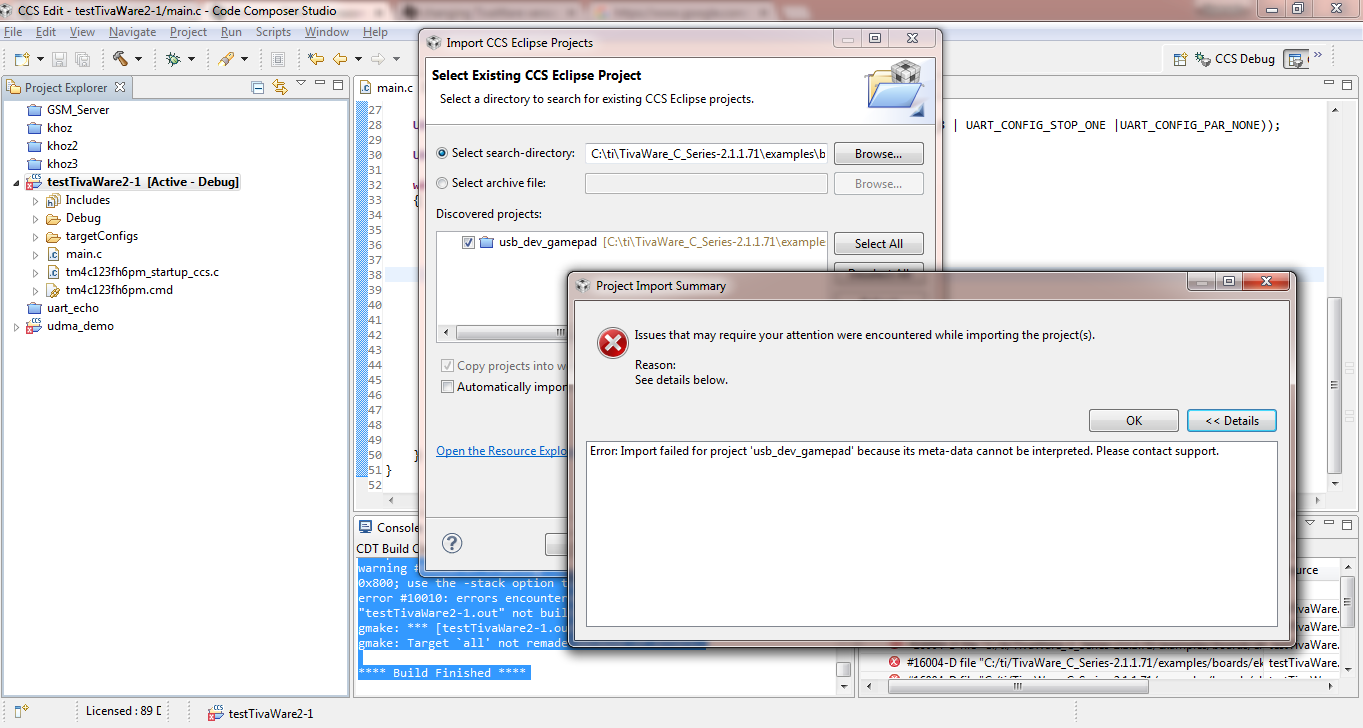The width and height of the screenshot is (1363, 728).
Task: Select the khoz project
Action: 50,128
